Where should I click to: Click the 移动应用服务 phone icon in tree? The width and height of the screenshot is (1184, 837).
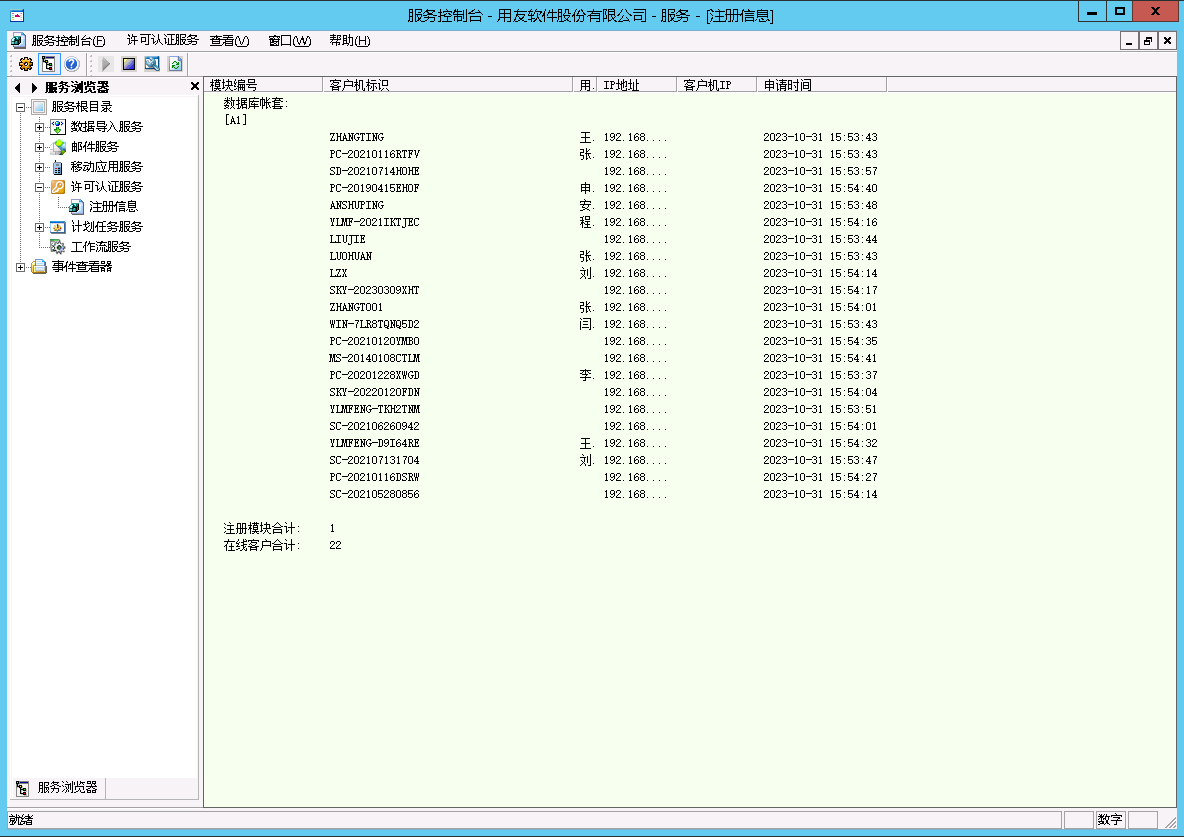tap(58, 167)
